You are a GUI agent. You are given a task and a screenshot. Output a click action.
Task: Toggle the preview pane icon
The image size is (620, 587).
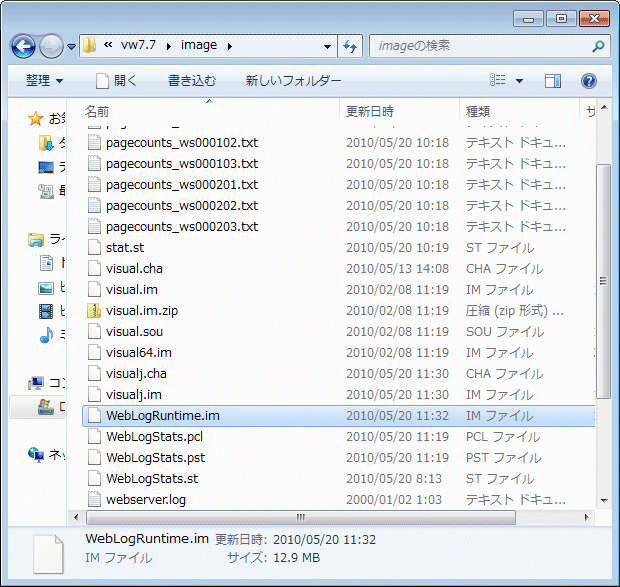pos(553,80)
